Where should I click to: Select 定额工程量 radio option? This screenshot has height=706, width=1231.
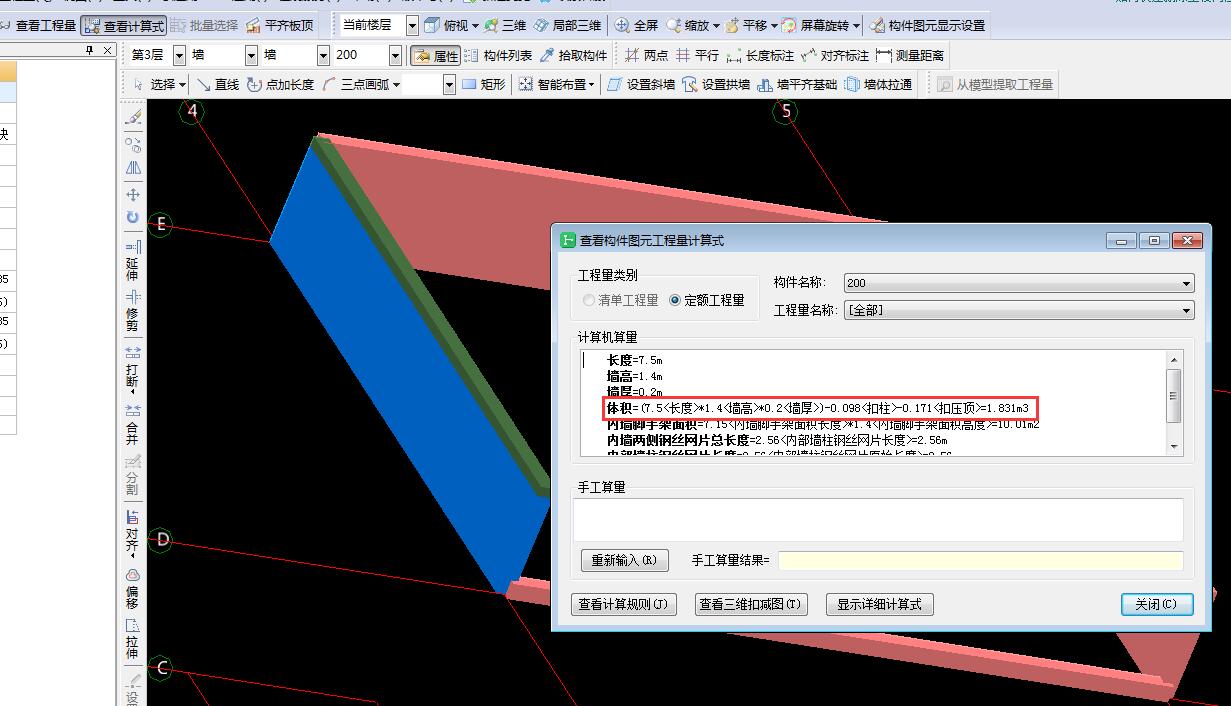coord(707,300)
